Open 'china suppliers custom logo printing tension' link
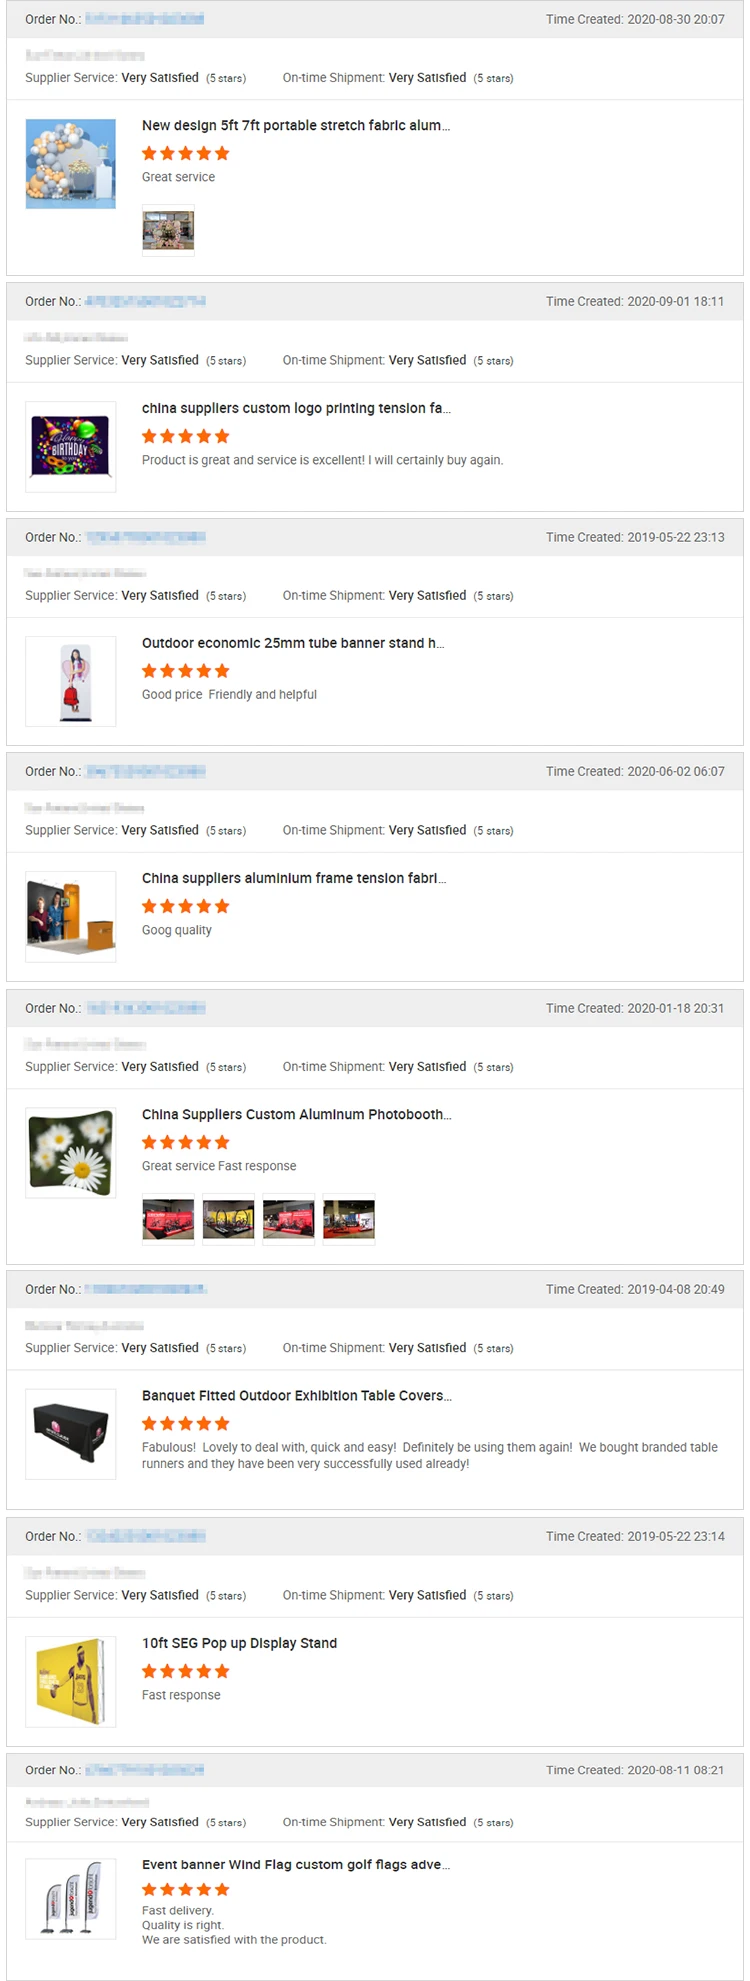This screenshot has width=750, height=1981. pyautogui.click(x=296, y=408)
